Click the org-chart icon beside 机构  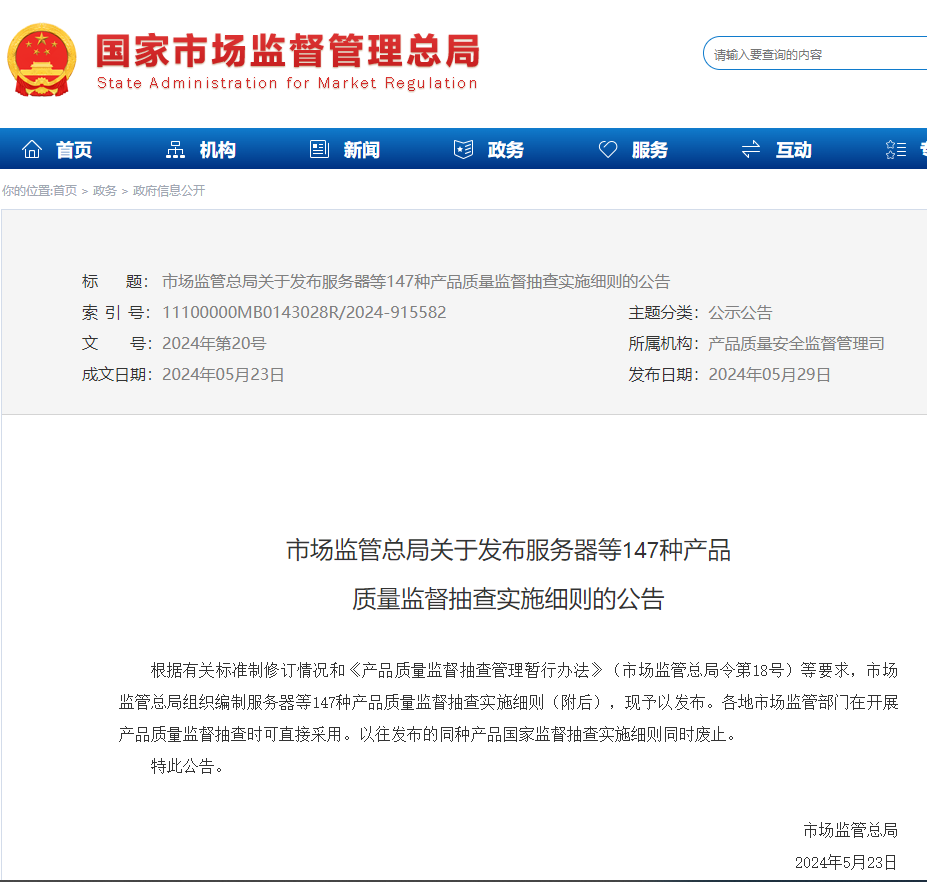coord(175,150)
